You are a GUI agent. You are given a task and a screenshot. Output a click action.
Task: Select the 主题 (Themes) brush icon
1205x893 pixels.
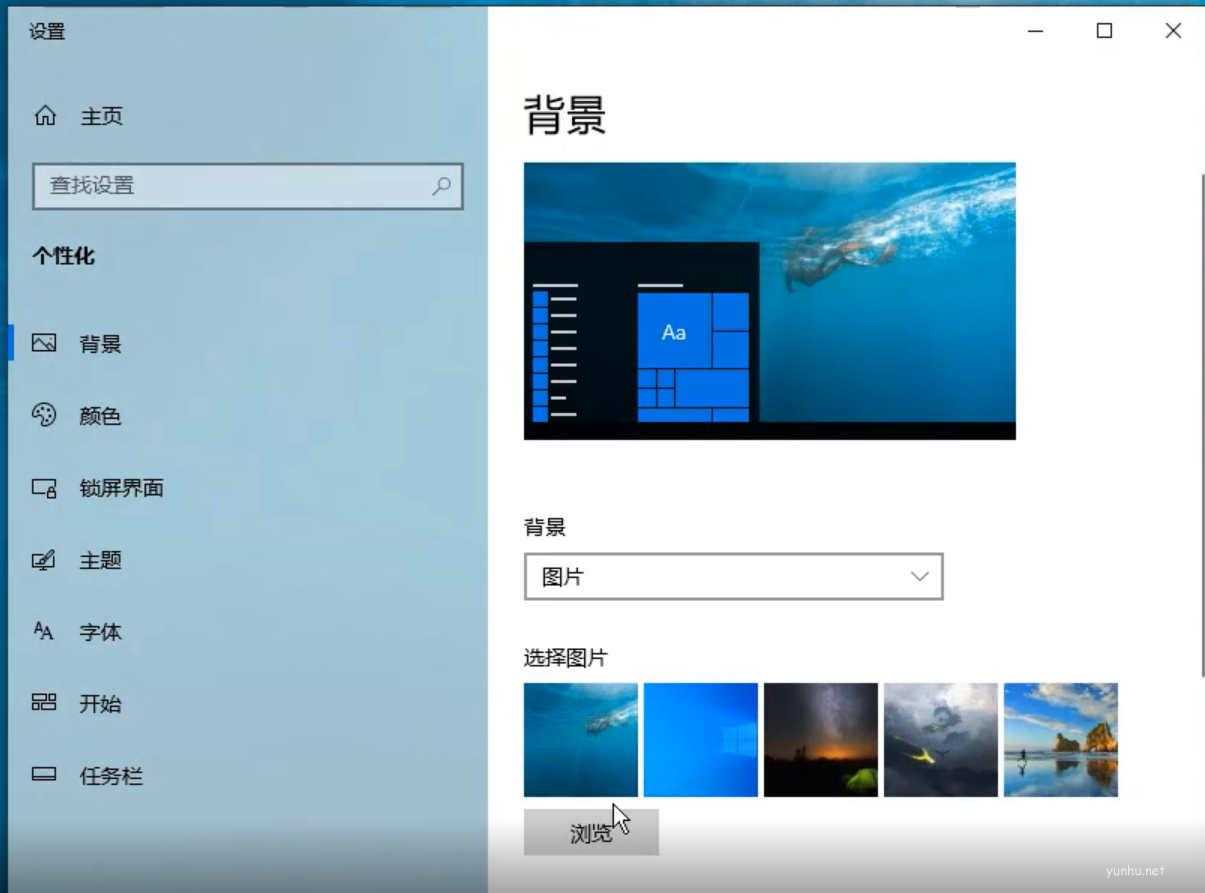44,560
